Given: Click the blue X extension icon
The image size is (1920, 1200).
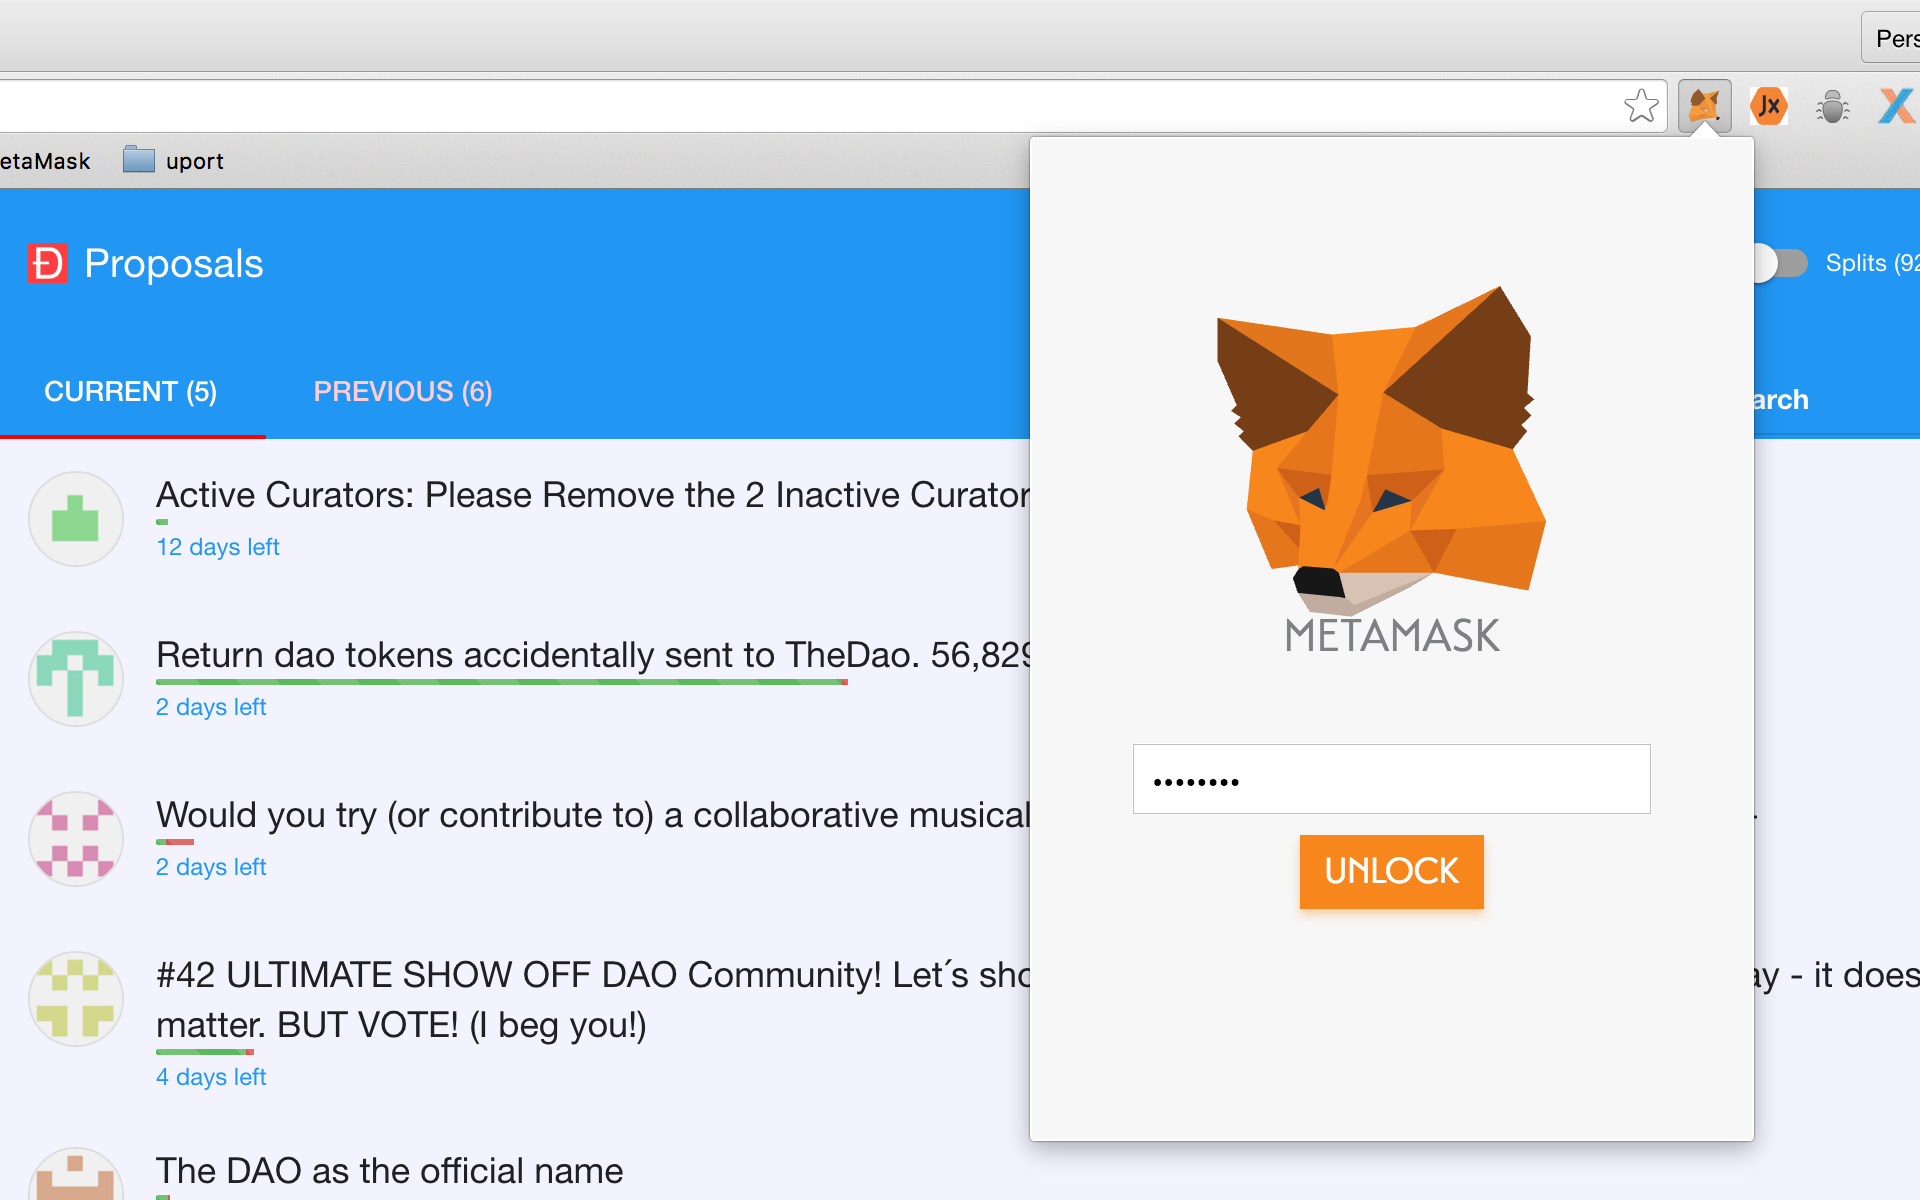Looking at the screenshot, I should (x=1896, y=106).
